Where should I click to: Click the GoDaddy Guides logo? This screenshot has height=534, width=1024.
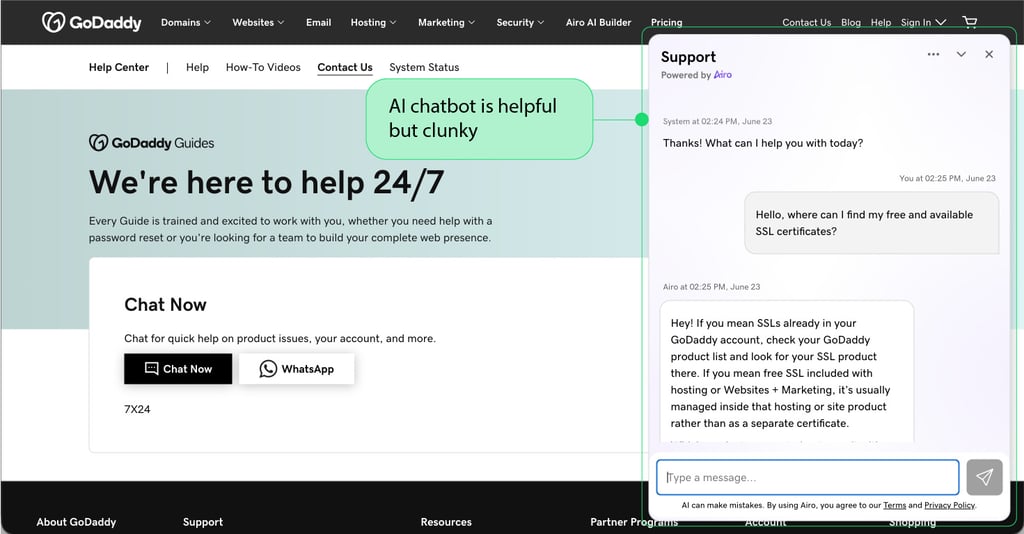152,143
